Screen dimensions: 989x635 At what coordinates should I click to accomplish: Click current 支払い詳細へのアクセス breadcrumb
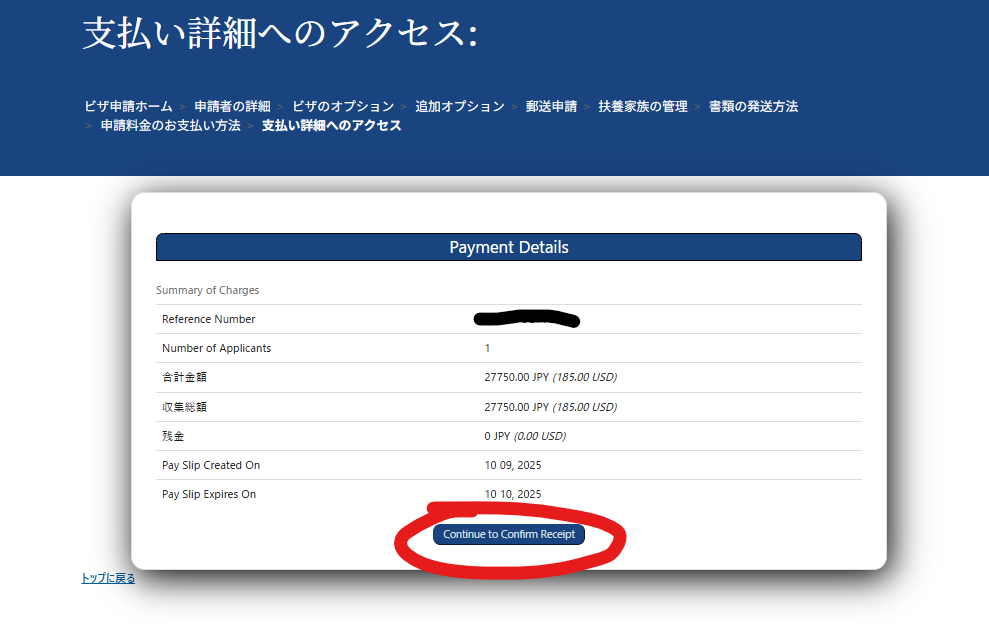[331, 126]
